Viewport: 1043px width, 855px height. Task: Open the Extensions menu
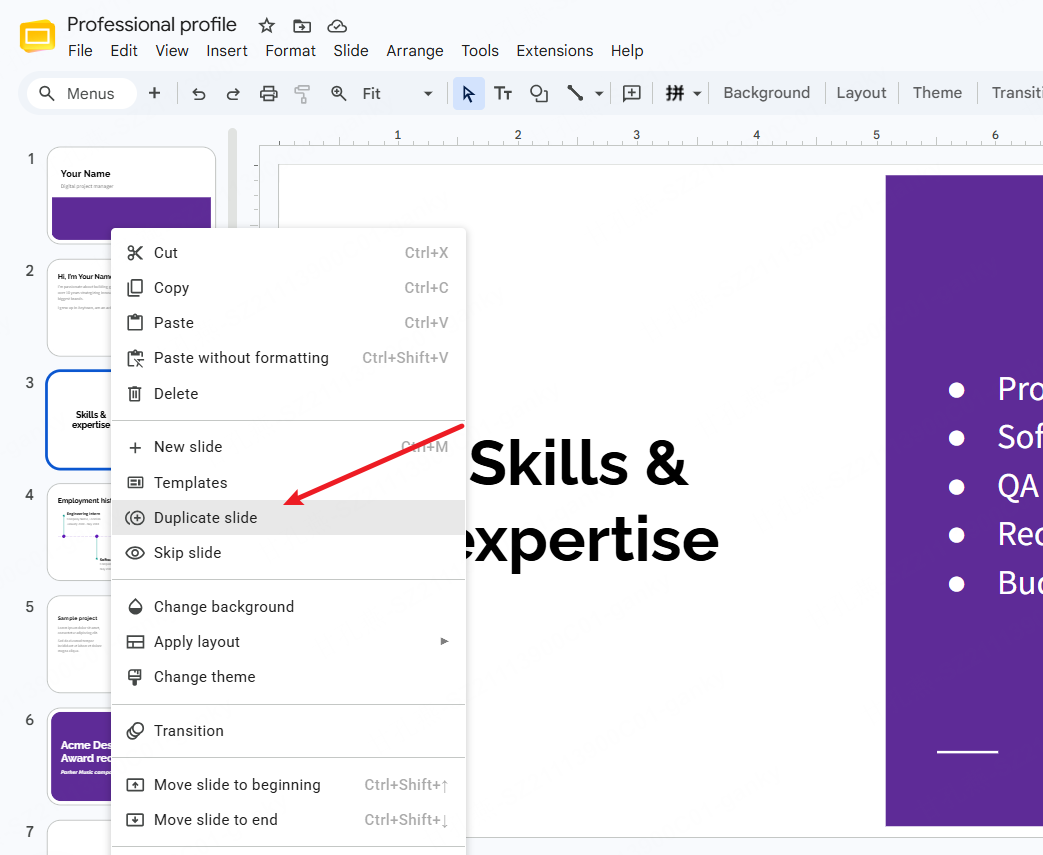coord(555,51)
